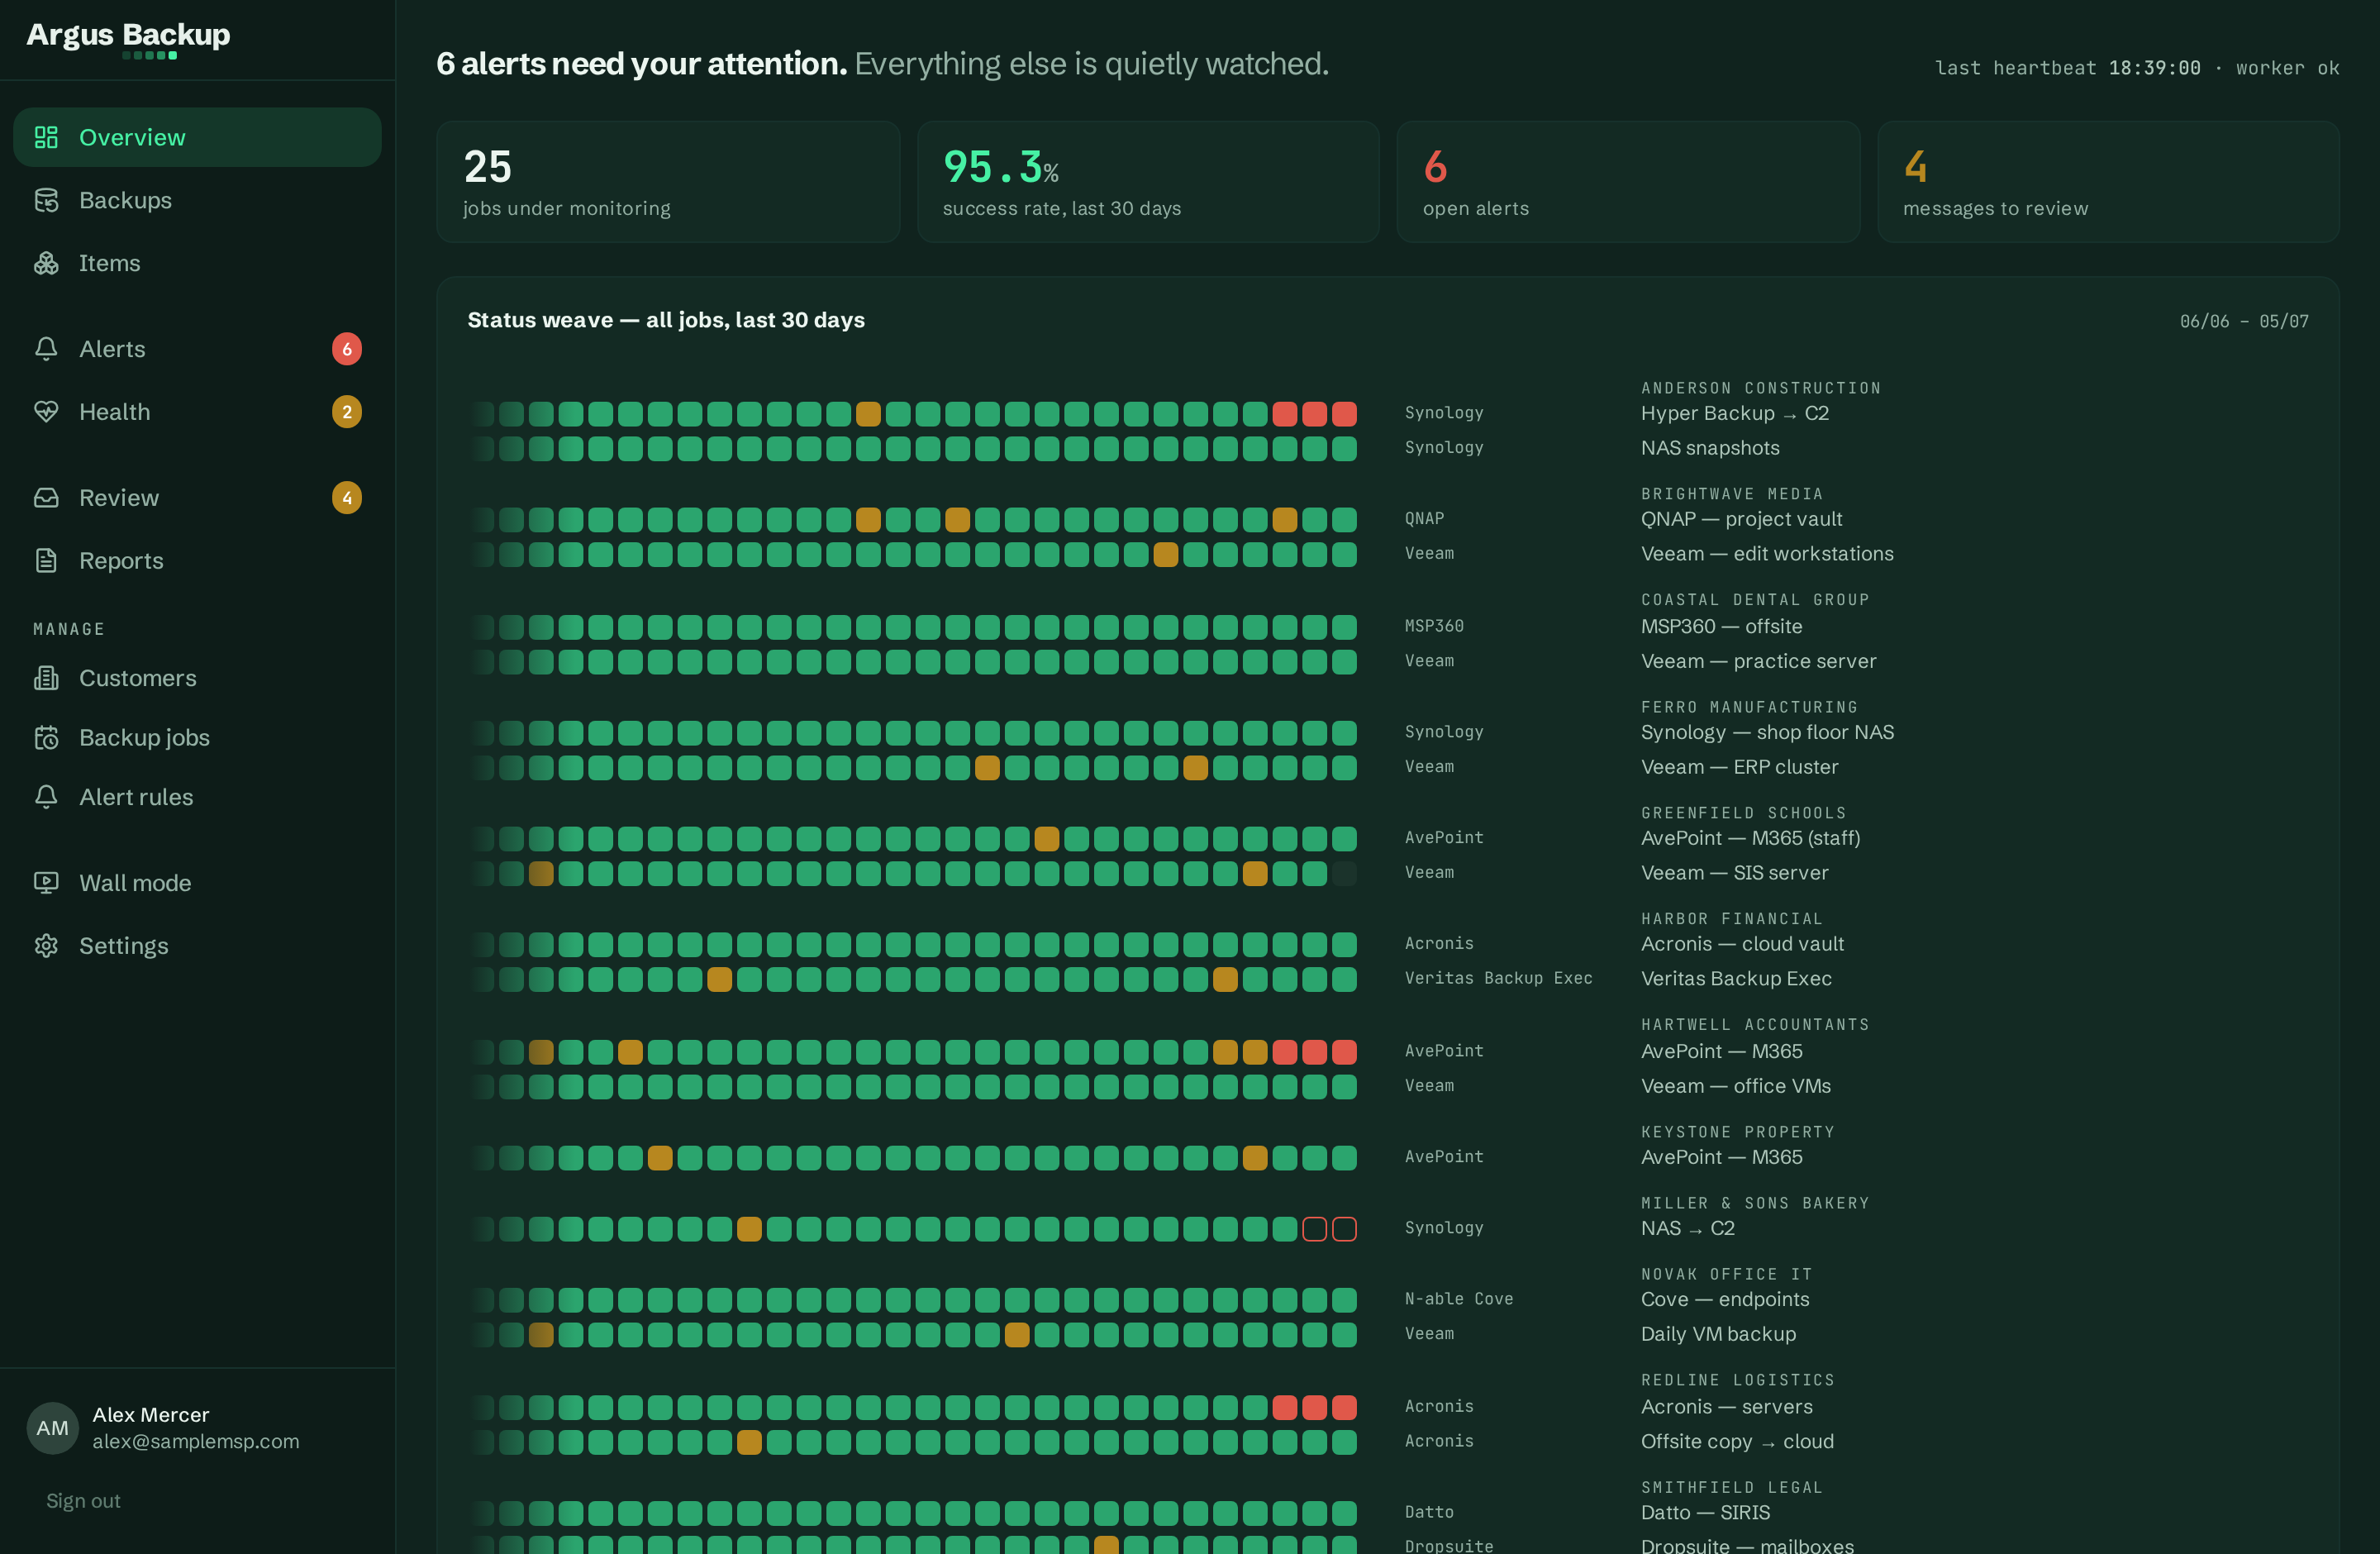Click the Alert rules bell icon
This screenshot has height=1554, width=2380.
click(46, 797)
